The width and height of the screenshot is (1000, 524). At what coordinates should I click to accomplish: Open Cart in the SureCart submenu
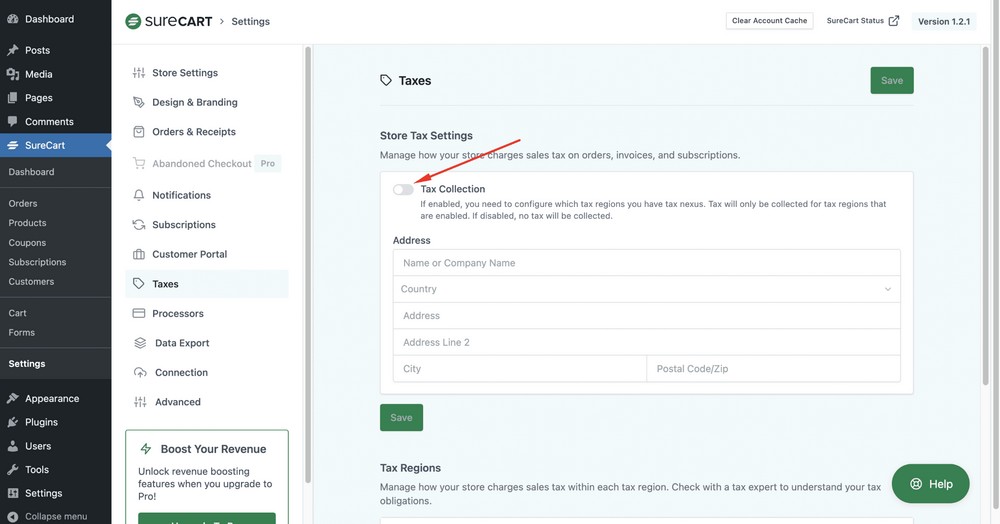18,313
